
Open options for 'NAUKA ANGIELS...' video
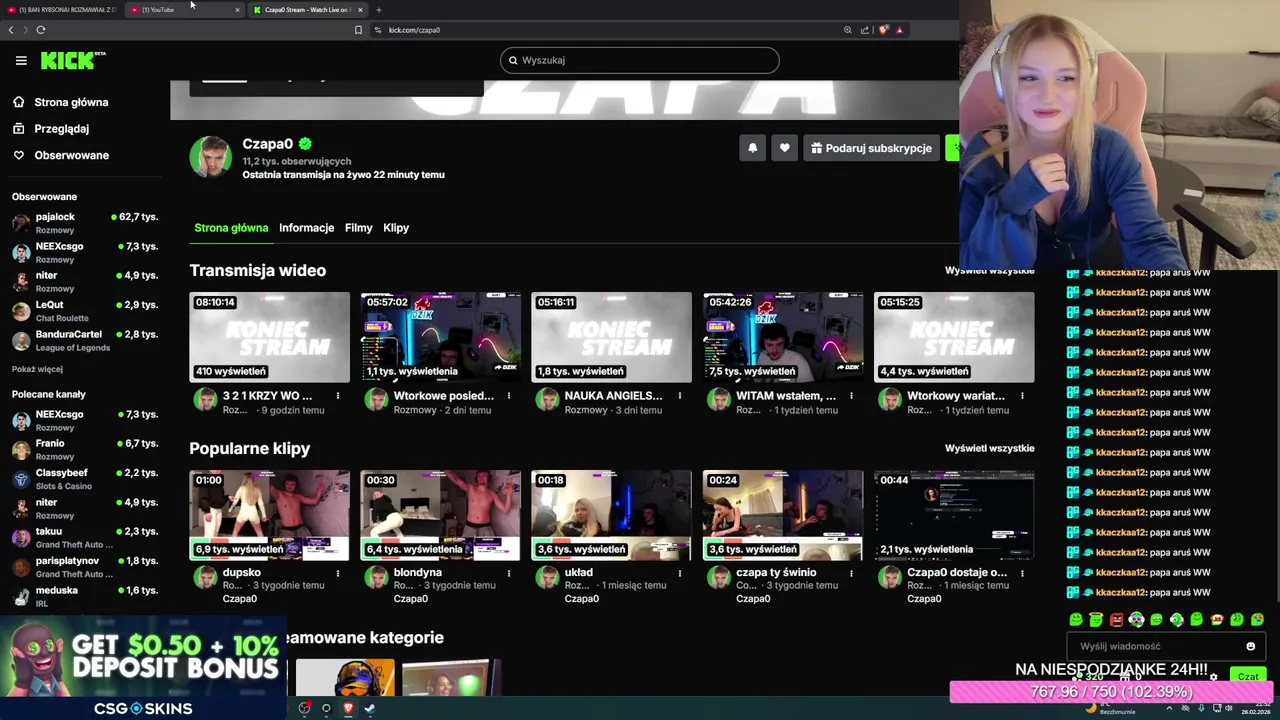680,396
